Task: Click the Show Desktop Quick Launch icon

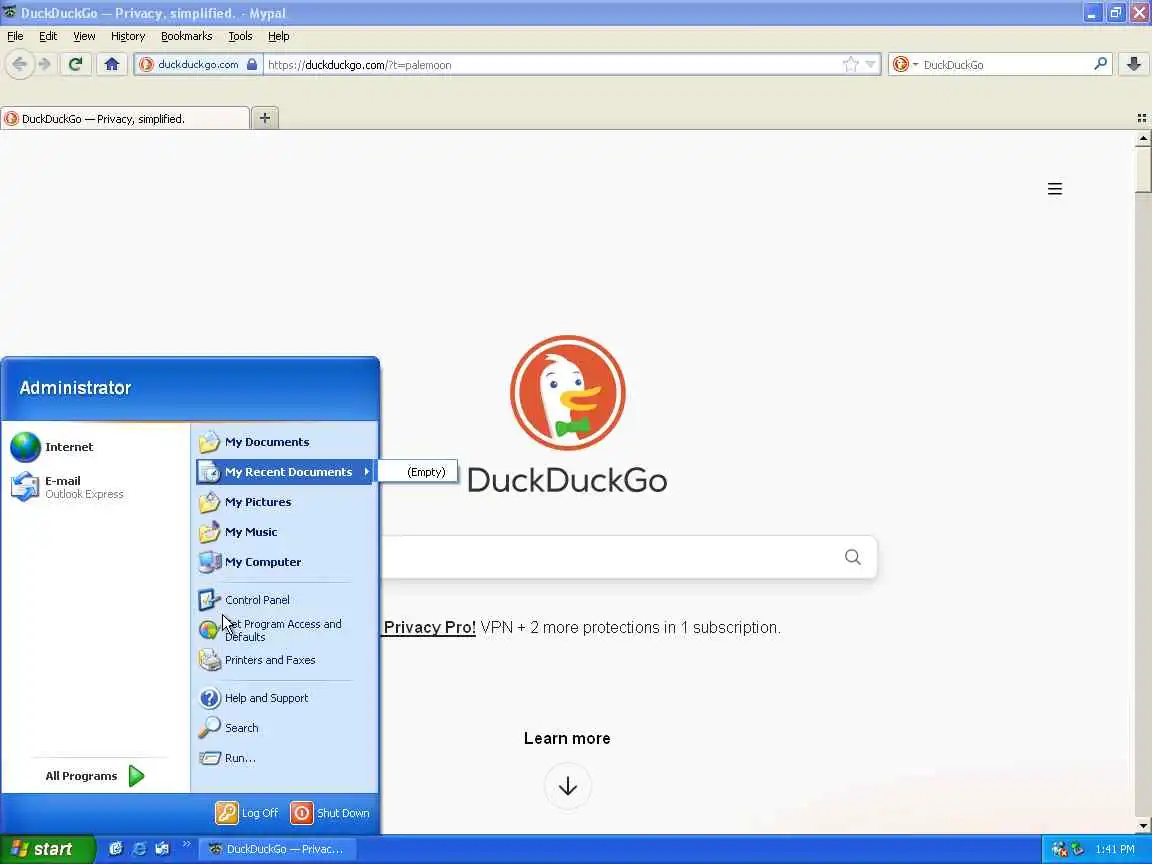Action: [x=115, y=849]
